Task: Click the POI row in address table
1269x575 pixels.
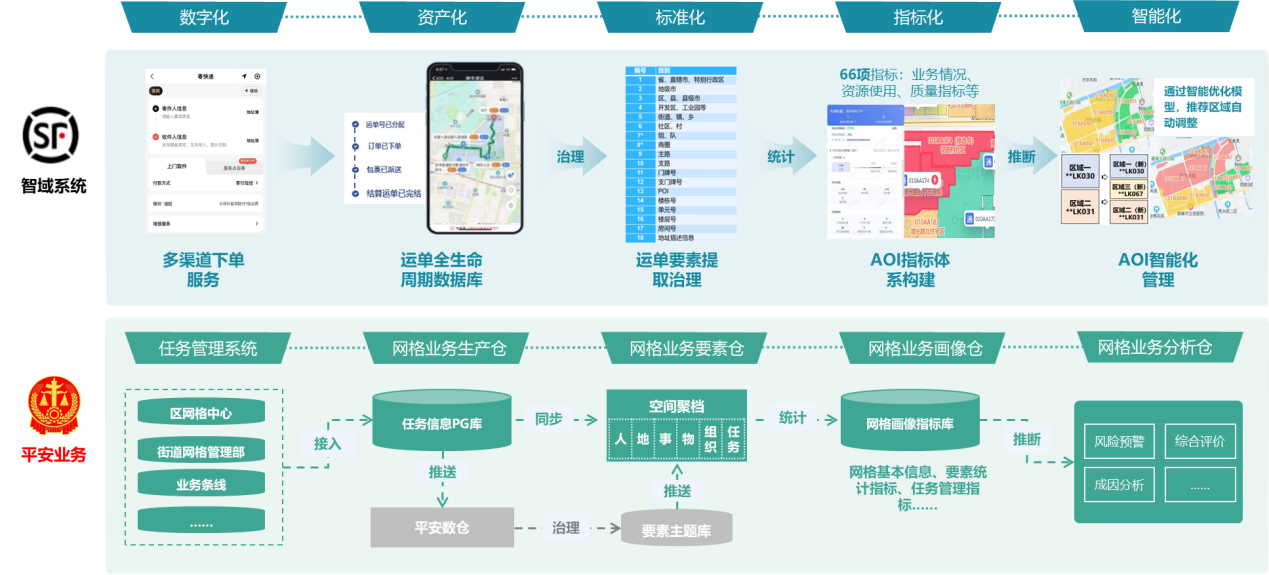Action: coord(663,191)
